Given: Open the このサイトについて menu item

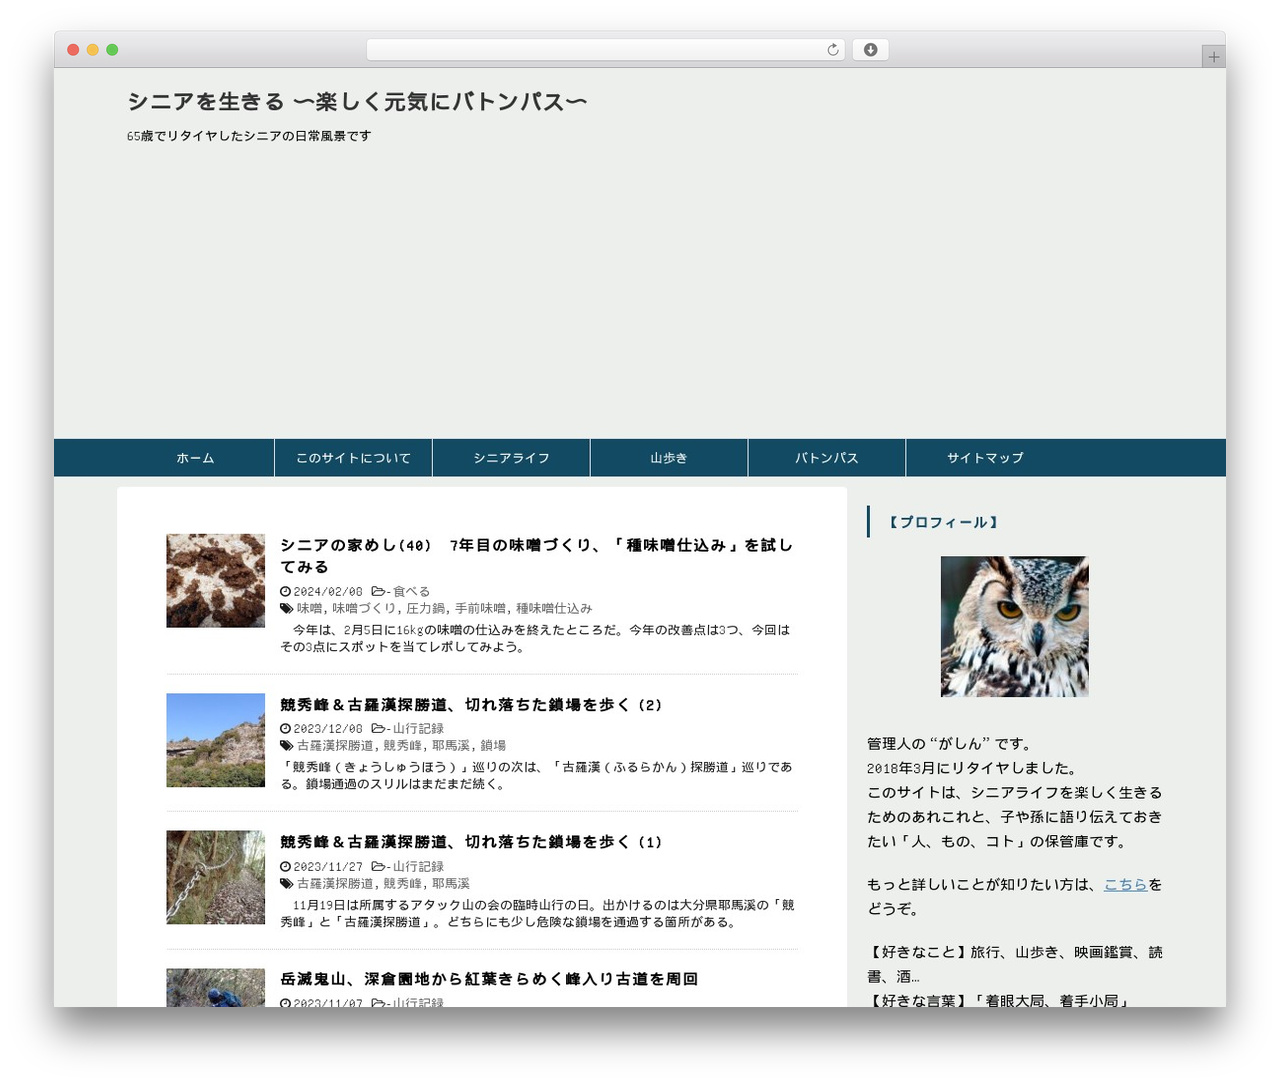Looking at the screenshot, I should click(353, 458).
